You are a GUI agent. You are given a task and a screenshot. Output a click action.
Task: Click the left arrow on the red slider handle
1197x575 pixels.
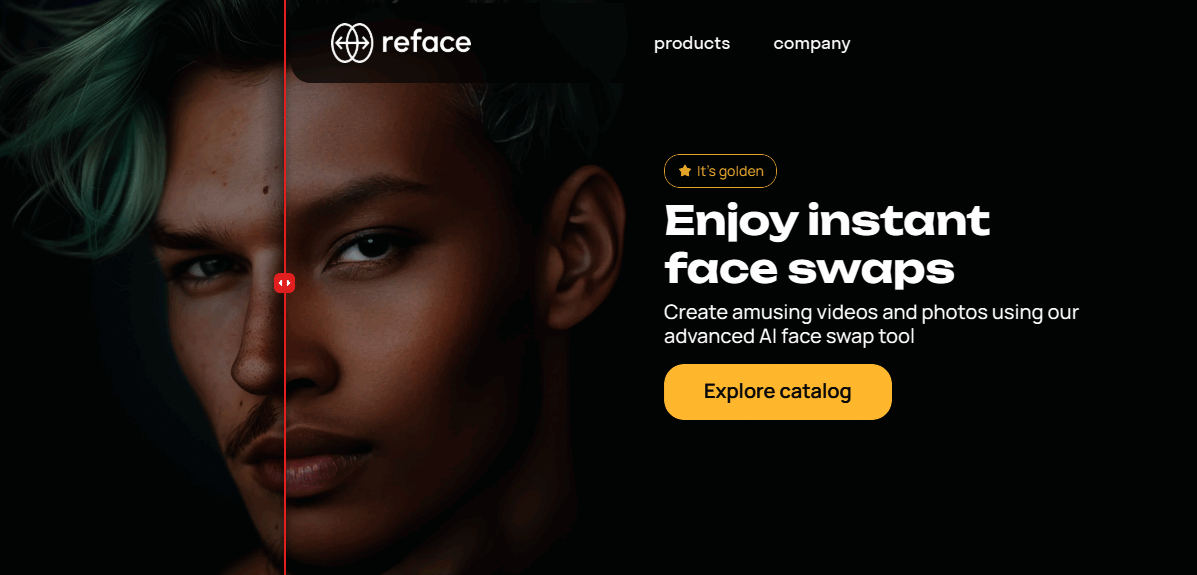click(x=281, y=283)
